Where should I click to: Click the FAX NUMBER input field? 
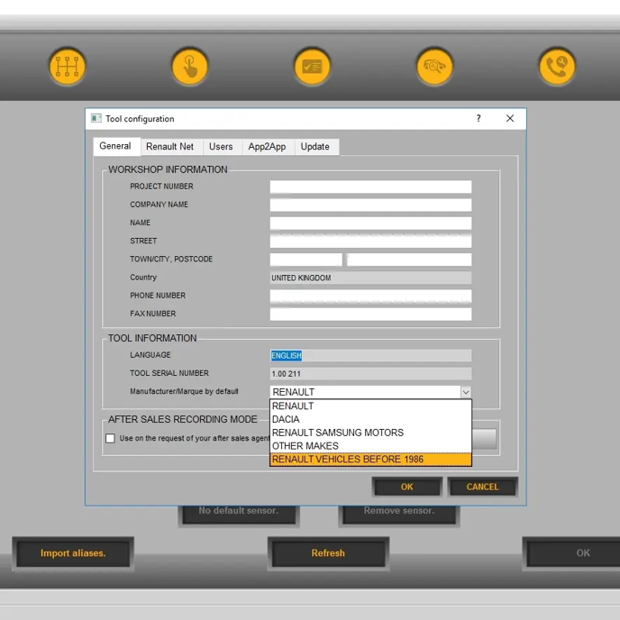click(x=370, y=314)
